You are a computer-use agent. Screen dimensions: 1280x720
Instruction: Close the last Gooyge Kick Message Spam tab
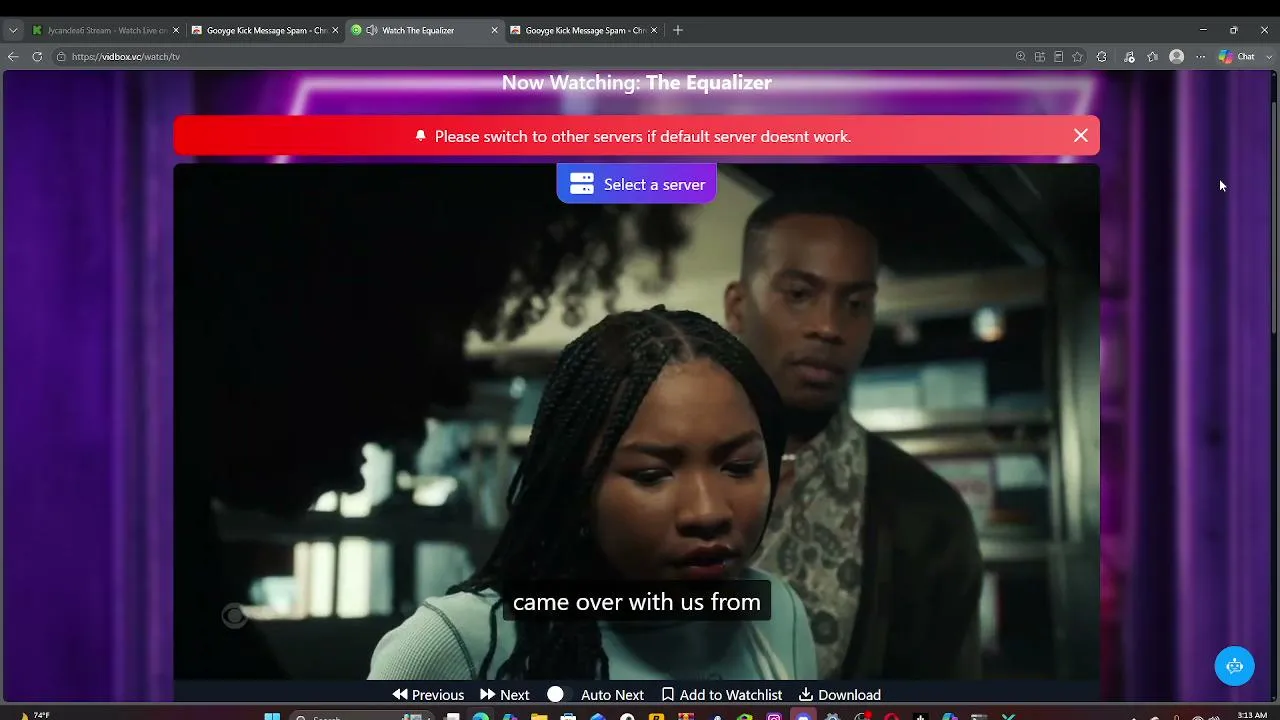(654, 30)
